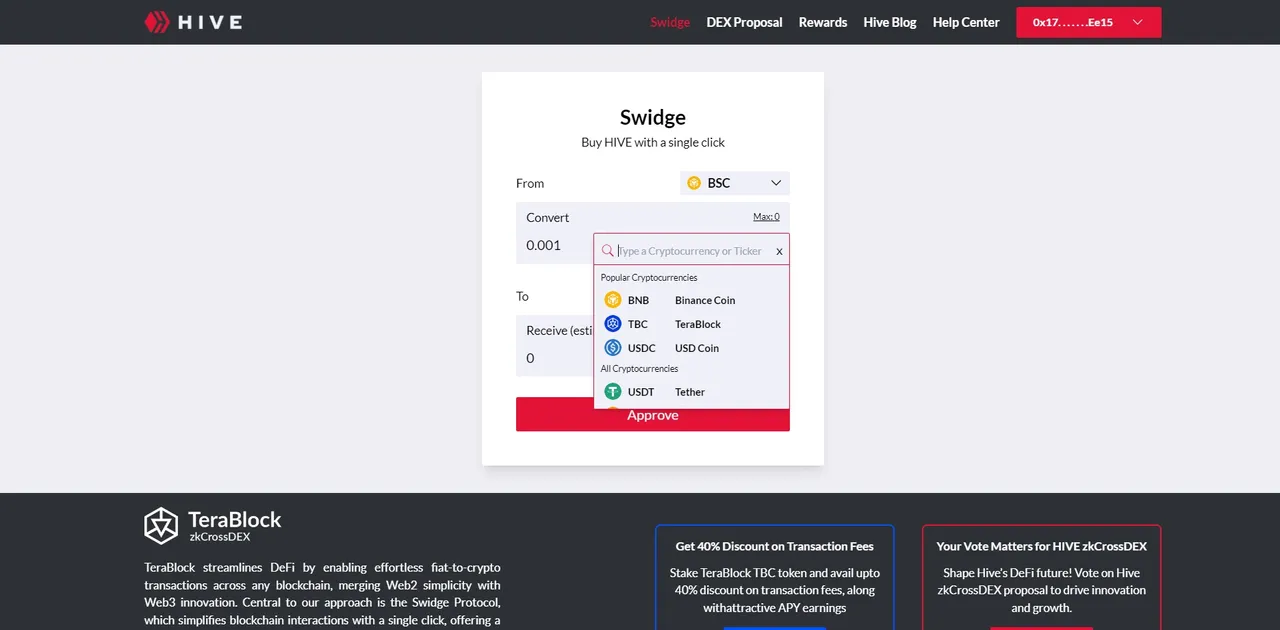Select TeraBlock from the list
Screen dimensions: 1280x630
691,324
